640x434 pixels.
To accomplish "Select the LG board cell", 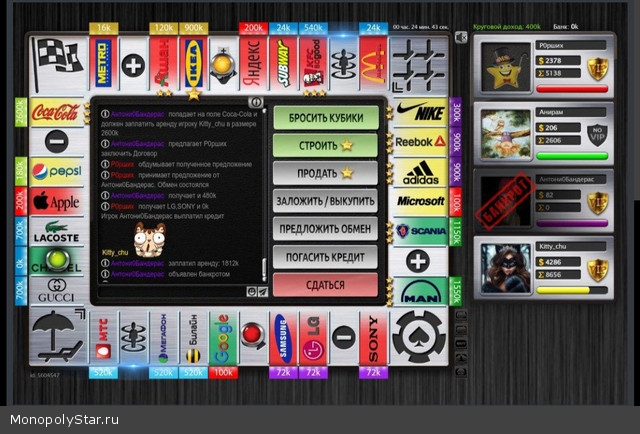I will [313, 338].
